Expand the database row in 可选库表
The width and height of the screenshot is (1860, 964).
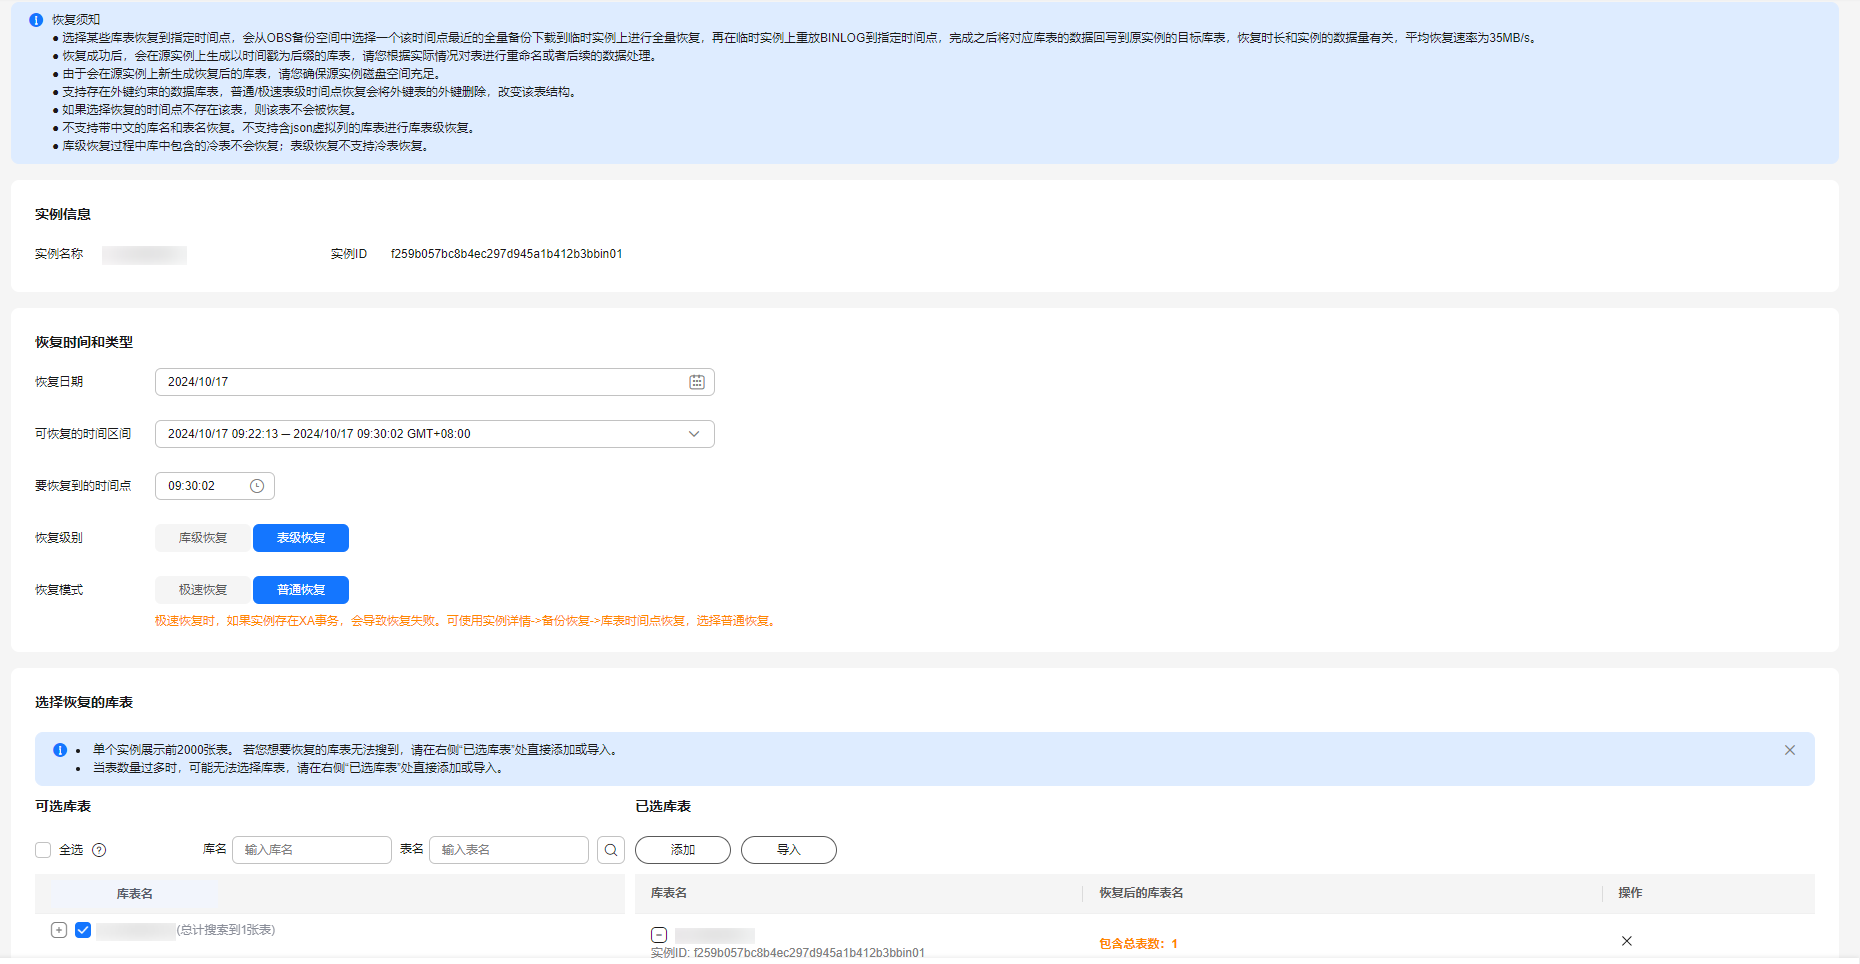coord(59,930)
